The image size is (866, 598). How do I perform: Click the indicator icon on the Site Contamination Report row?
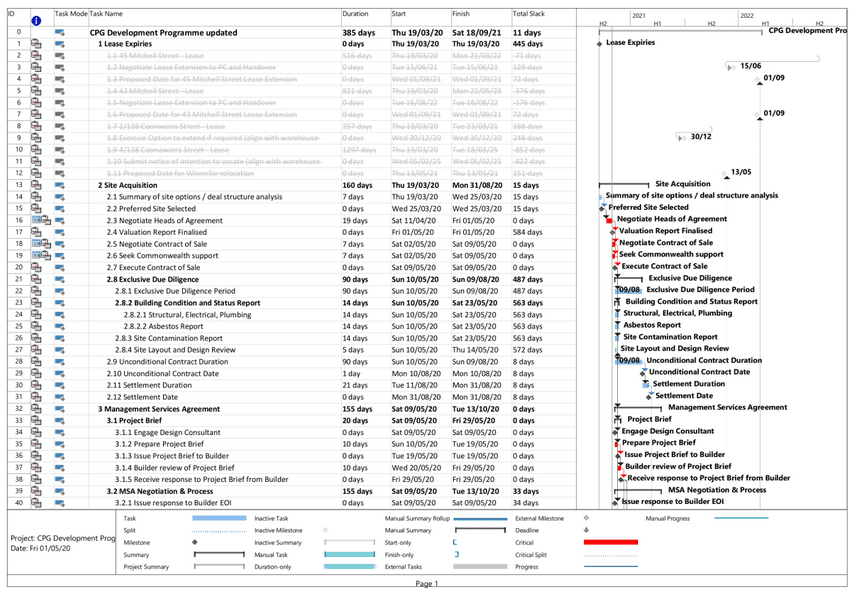pos(36,338)
